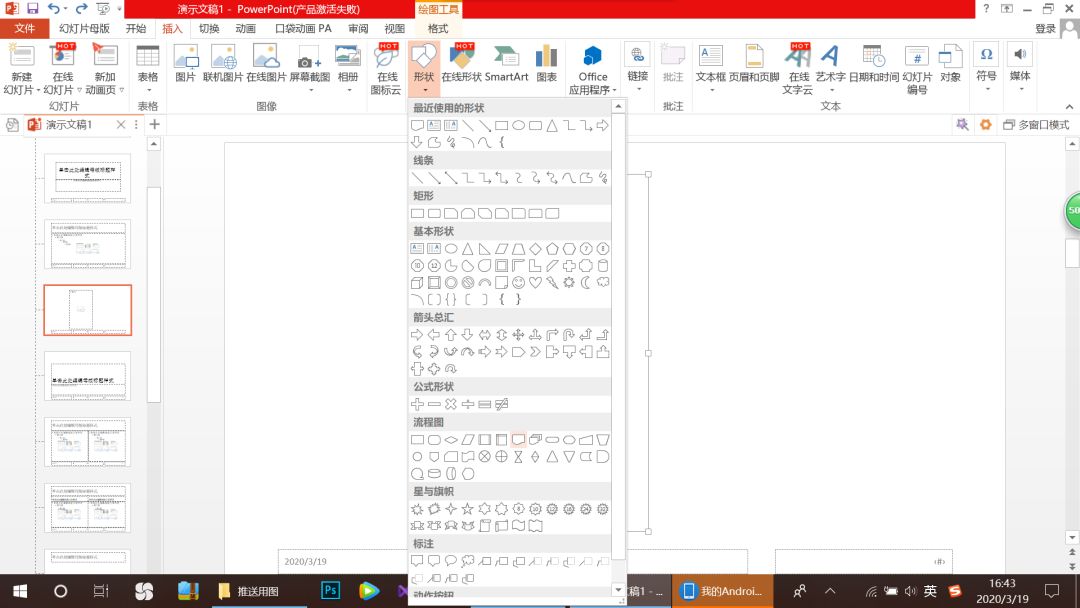Image resolution: width=1080 pixels, height=608 pixels.
Task: Switch to the 切换 transitions tab
Action: 209,29
